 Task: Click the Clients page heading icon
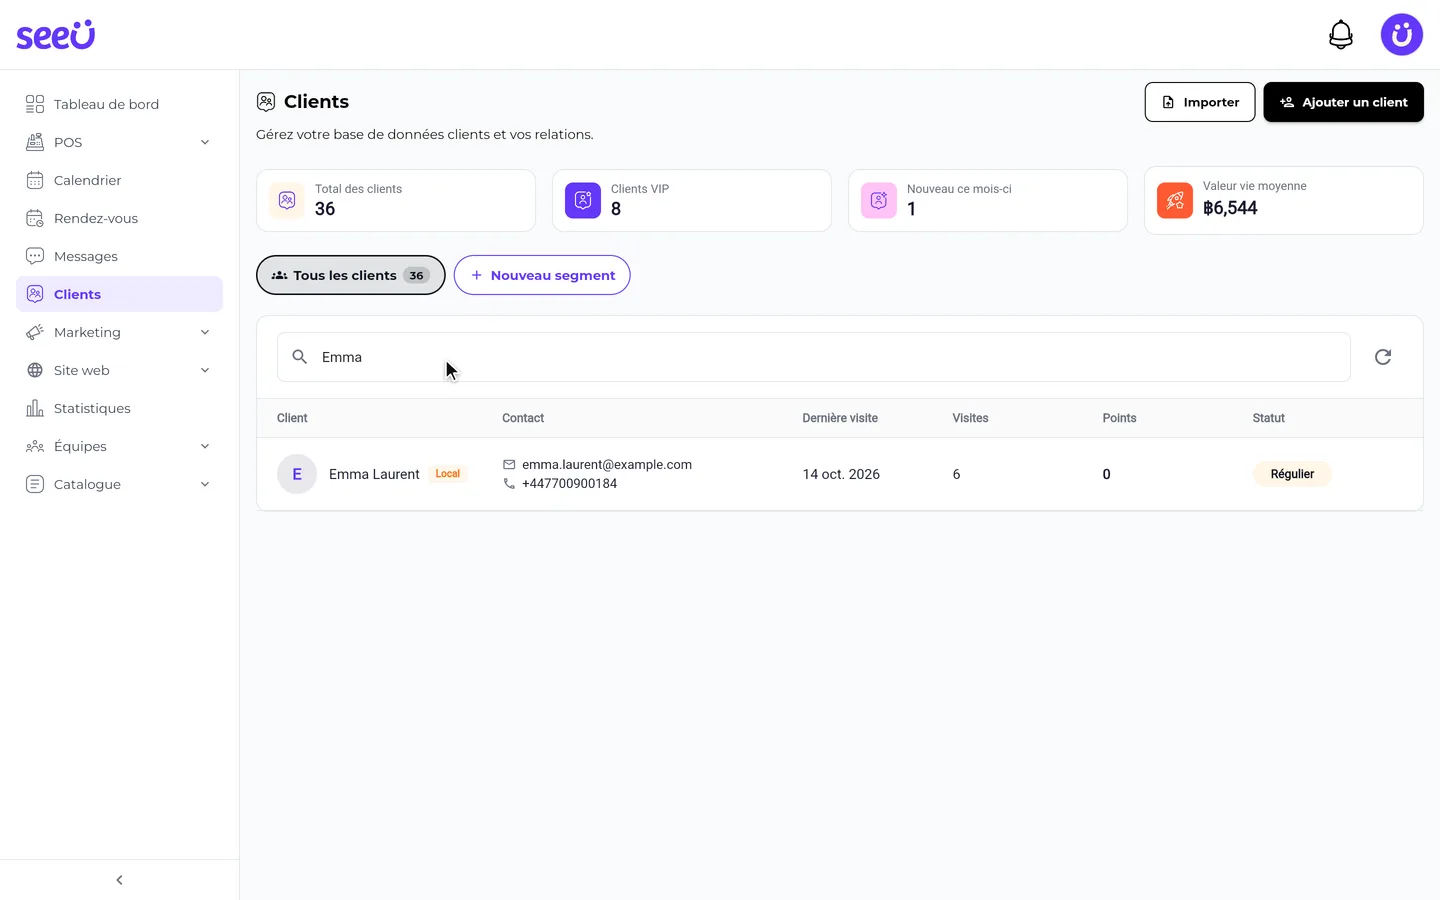266,102
